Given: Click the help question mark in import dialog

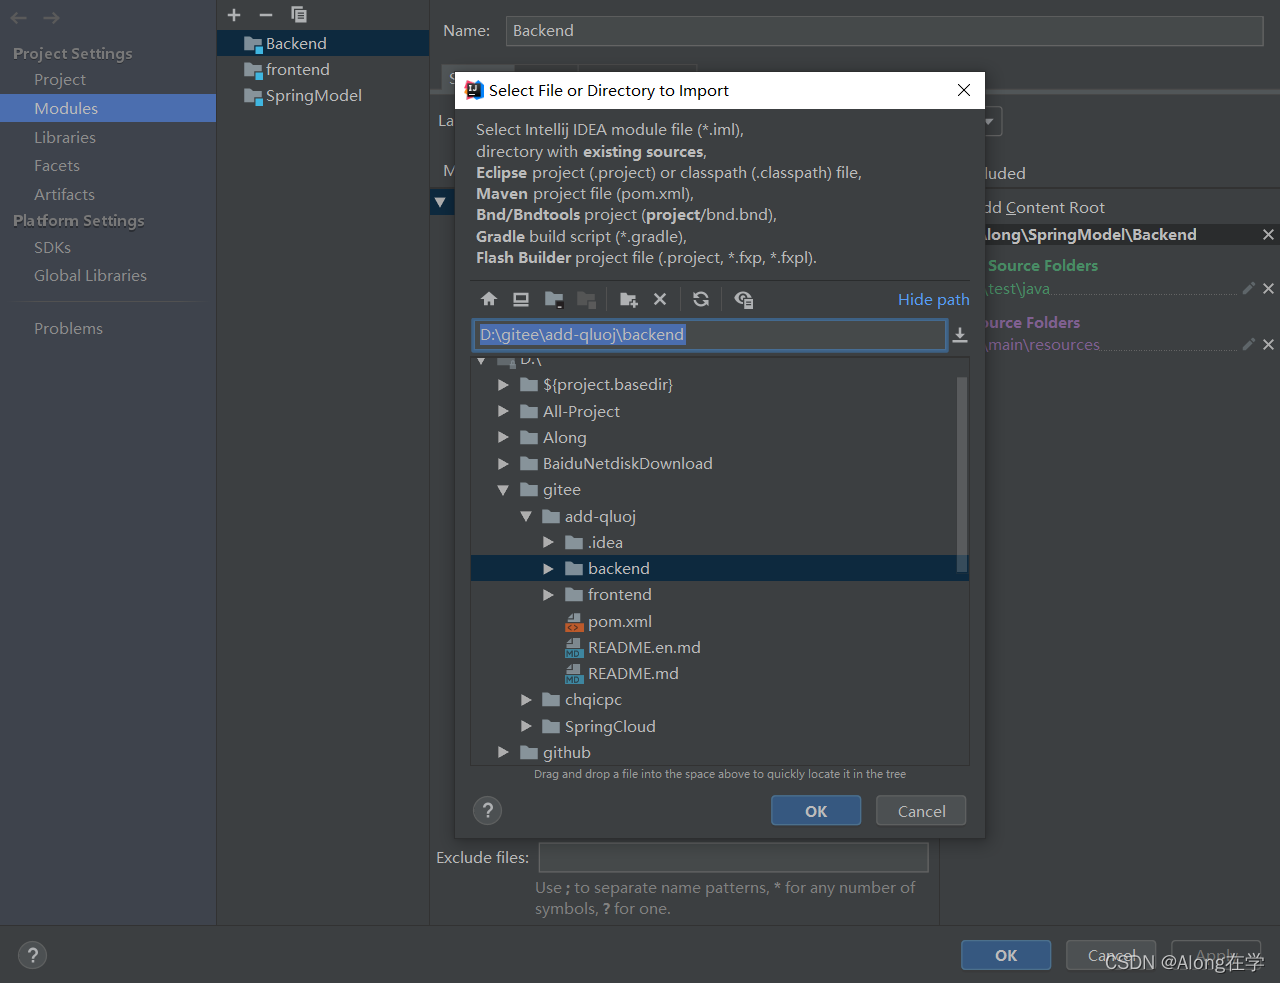Looking at the screenshot, I should (487, 810).
